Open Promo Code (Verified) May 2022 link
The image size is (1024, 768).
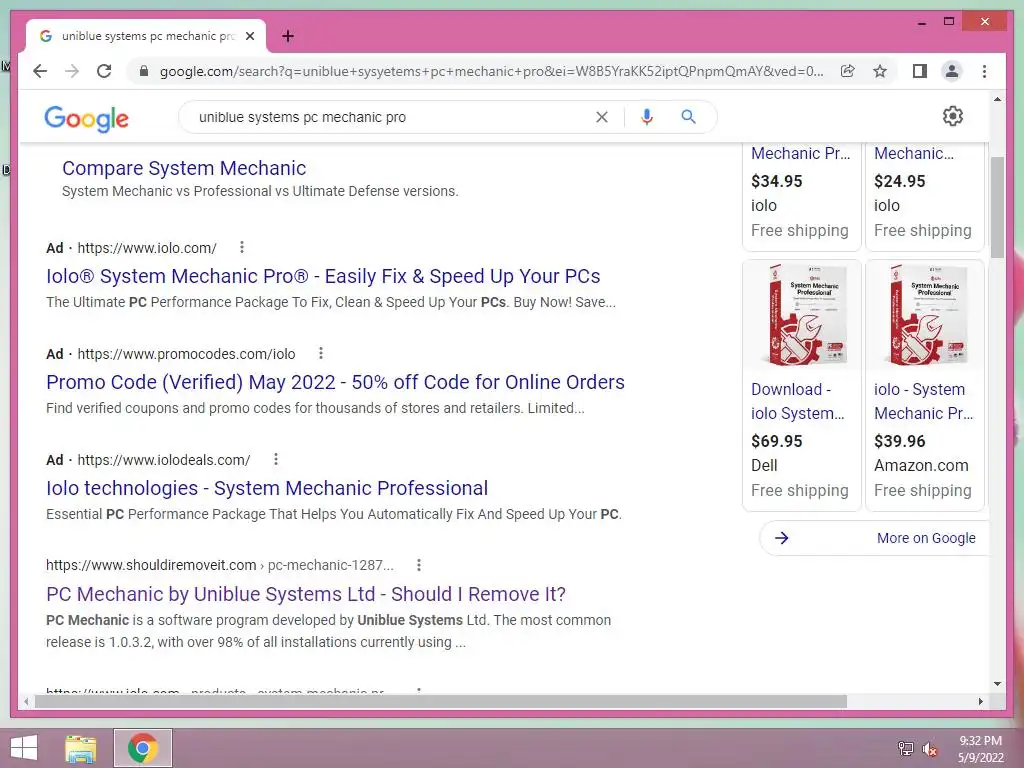click(x=335, y=382)
